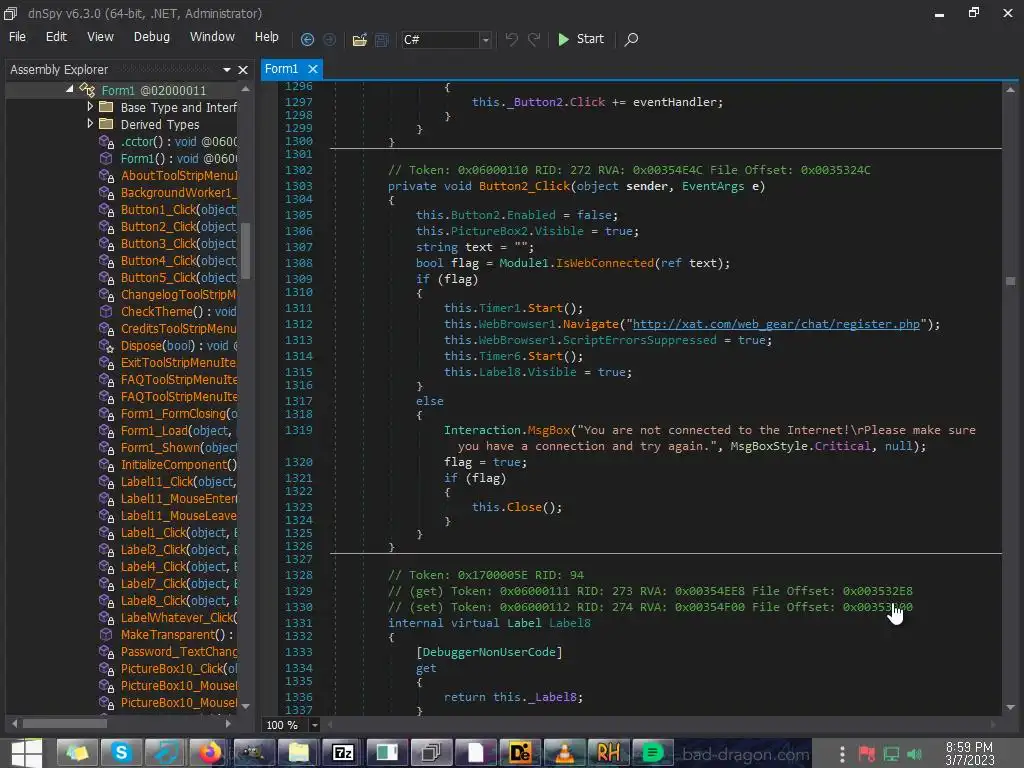
Task: Open a file with the toolbar Open icon
Action: pyautogui.click(x=359, y=40)
